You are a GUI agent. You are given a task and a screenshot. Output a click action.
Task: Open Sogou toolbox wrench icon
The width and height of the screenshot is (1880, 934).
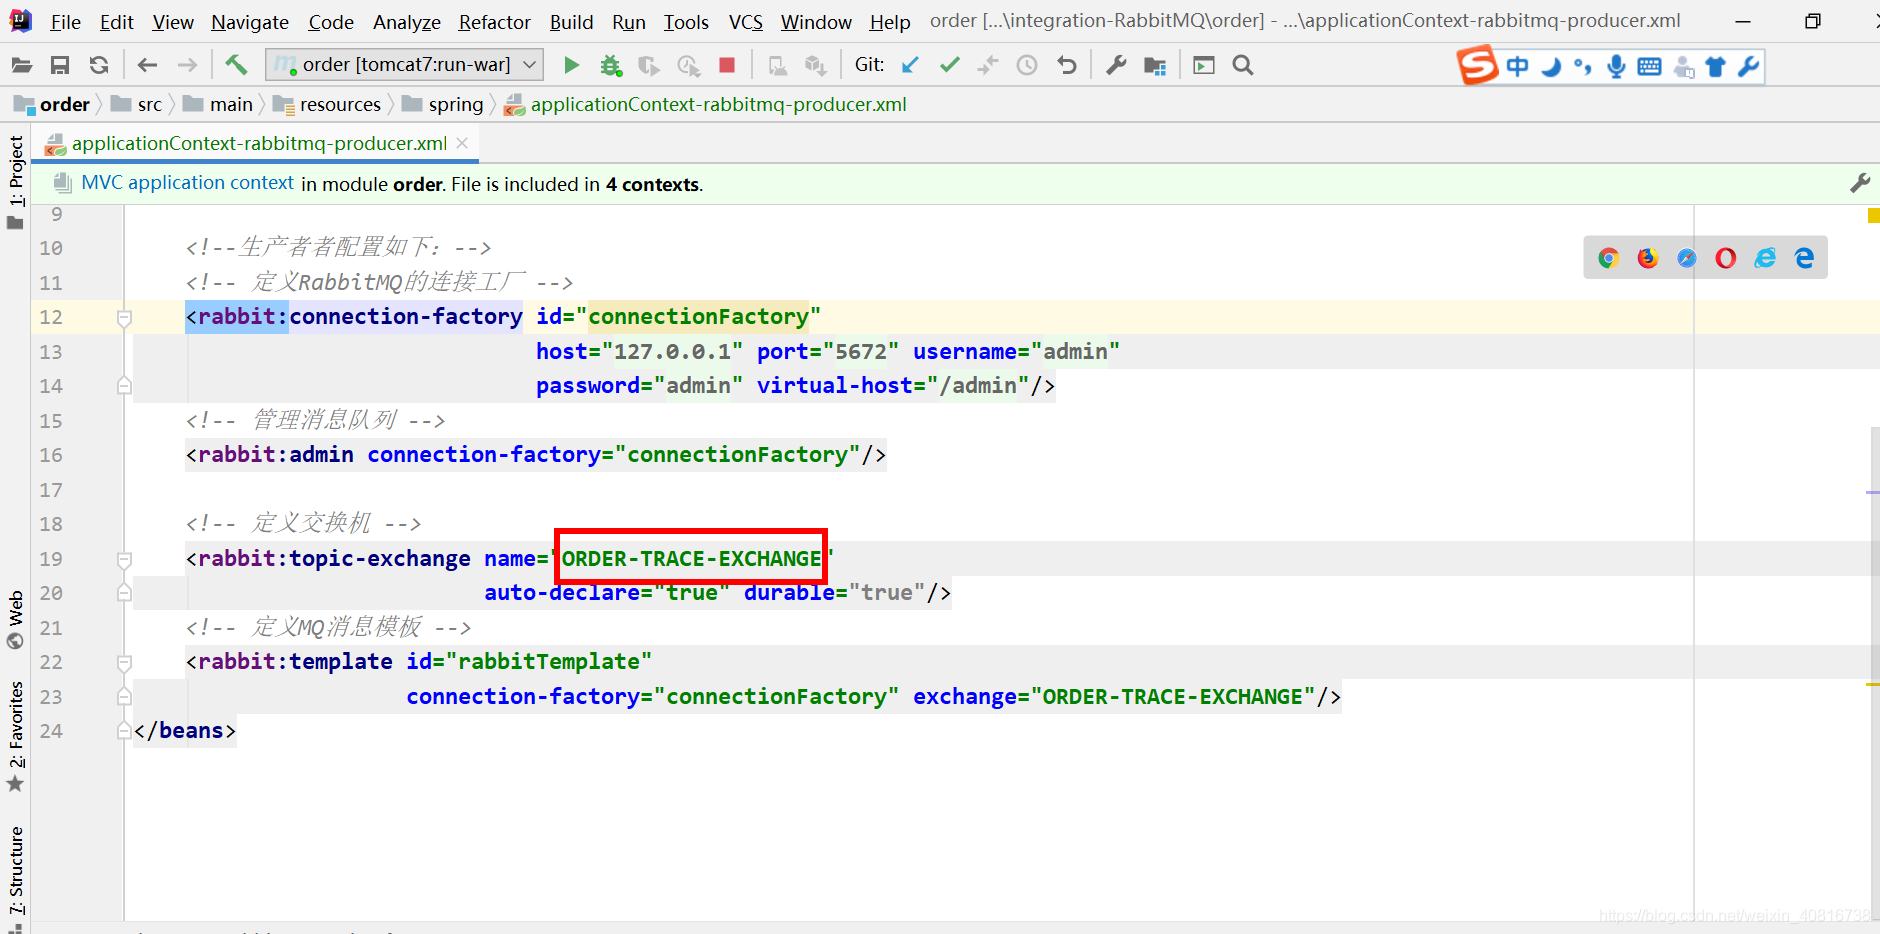1749,66
